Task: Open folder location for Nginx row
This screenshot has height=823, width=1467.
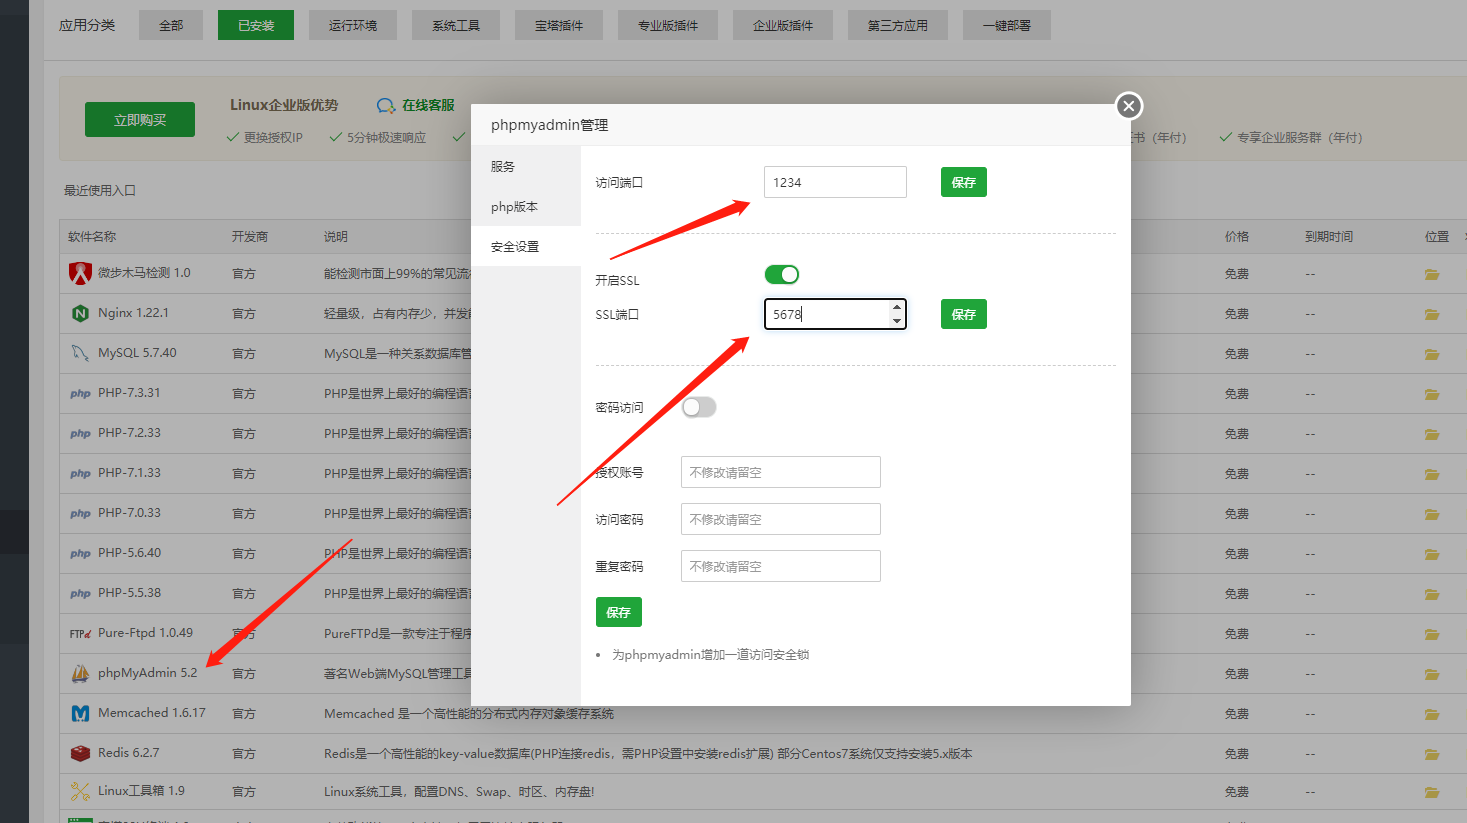Action: [1432, 314]
